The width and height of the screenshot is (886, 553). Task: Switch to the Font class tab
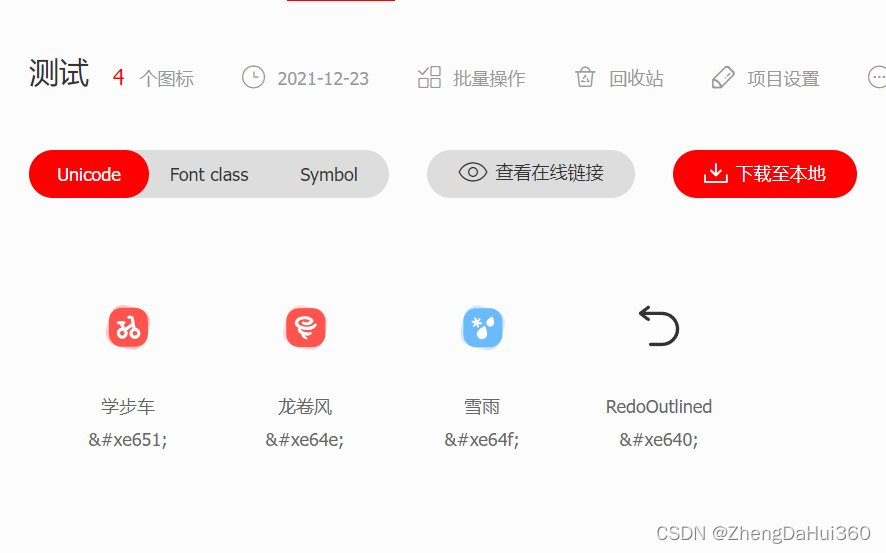tap(209, 175)
